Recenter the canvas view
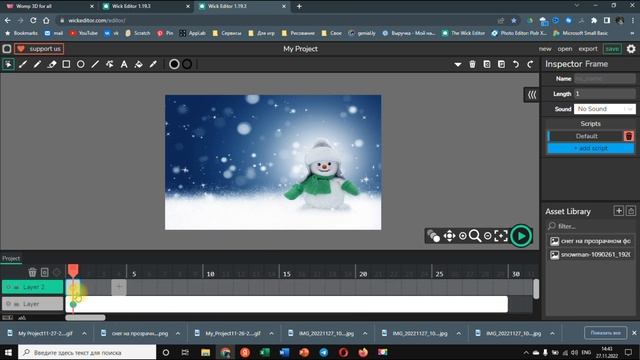 tap(501, 236)
